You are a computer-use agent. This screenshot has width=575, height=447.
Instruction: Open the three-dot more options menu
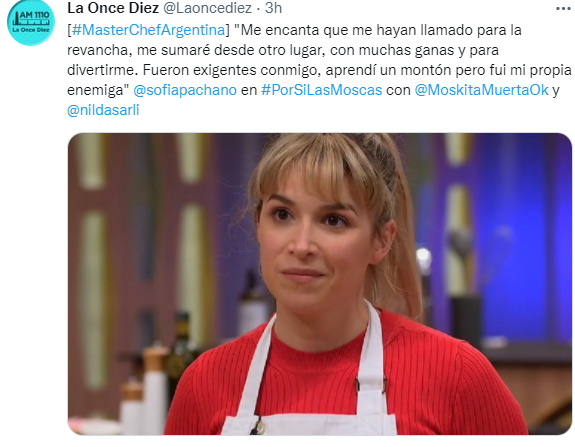tap(563, 8)
